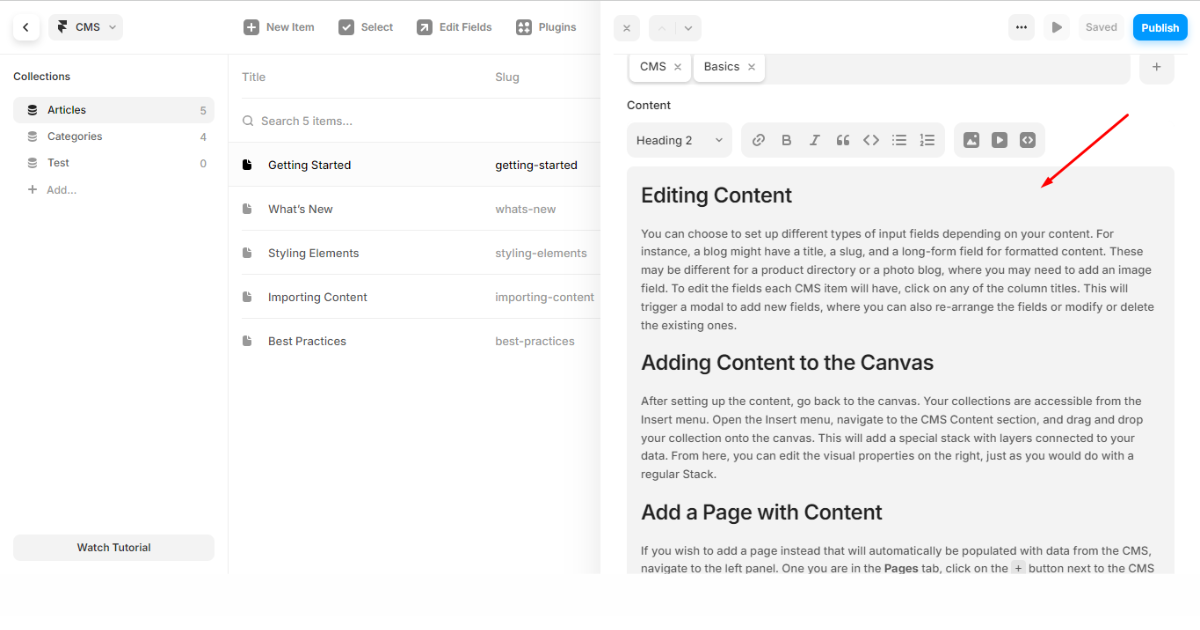
Task: Toggle italic formatting
Action: pos(814,140)
